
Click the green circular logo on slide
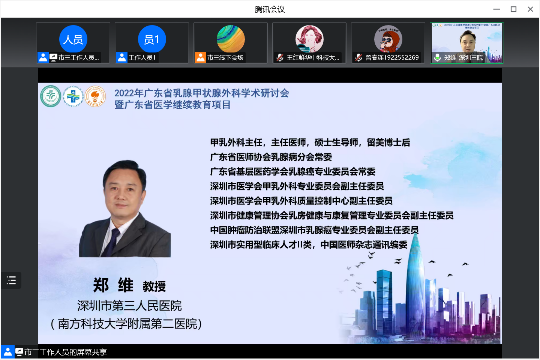51,96
